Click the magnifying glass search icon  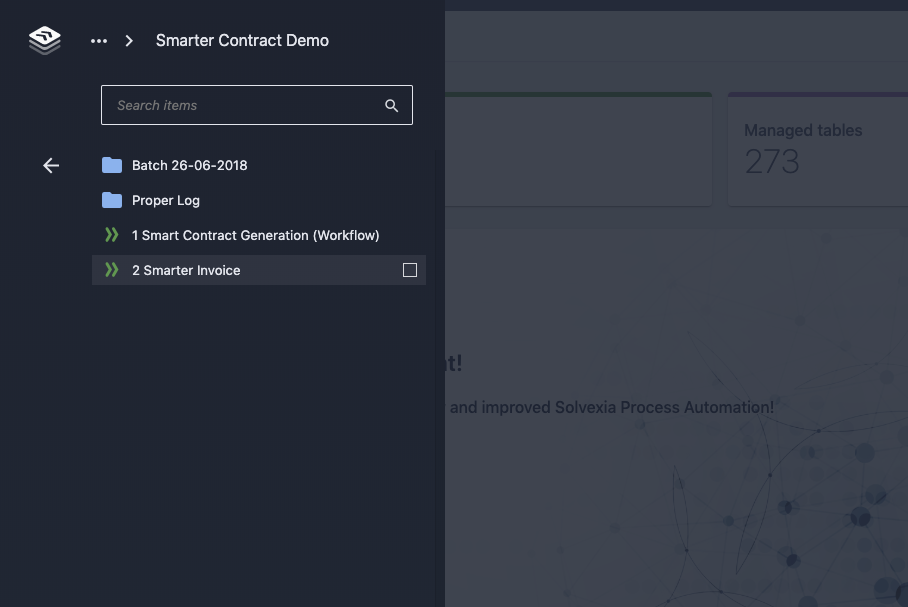392,106
